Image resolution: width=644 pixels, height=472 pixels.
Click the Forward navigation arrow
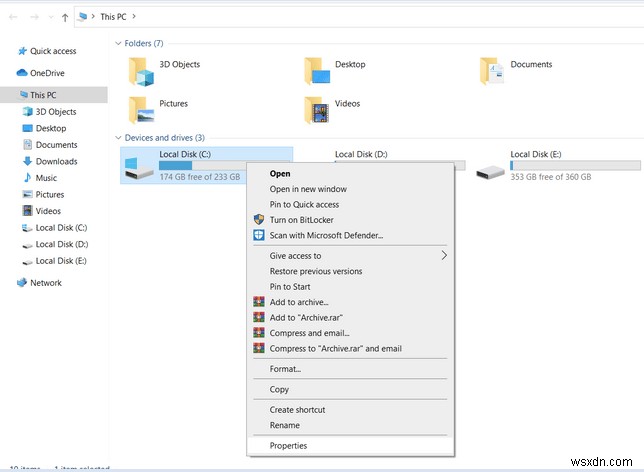[34, 17]
